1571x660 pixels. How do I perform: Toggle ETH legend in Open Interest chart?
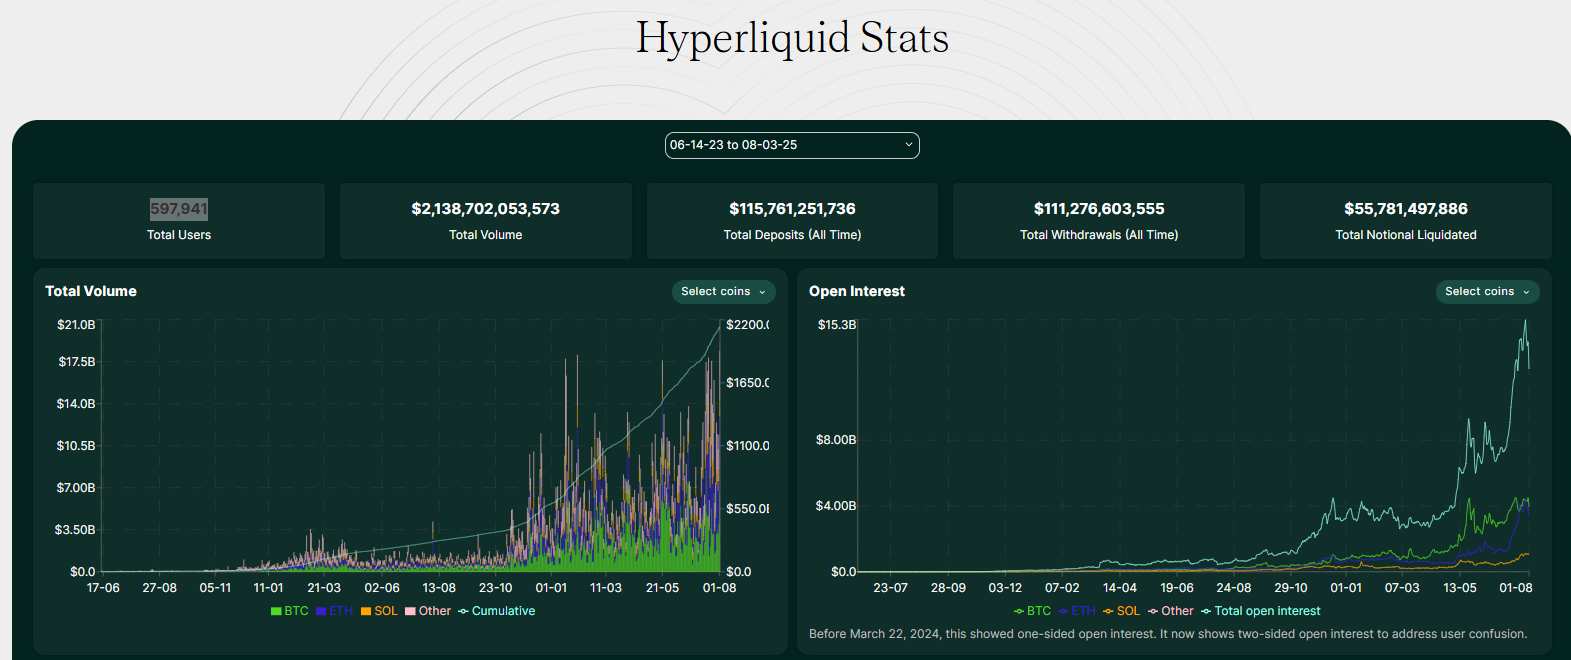coord(1076,611)
